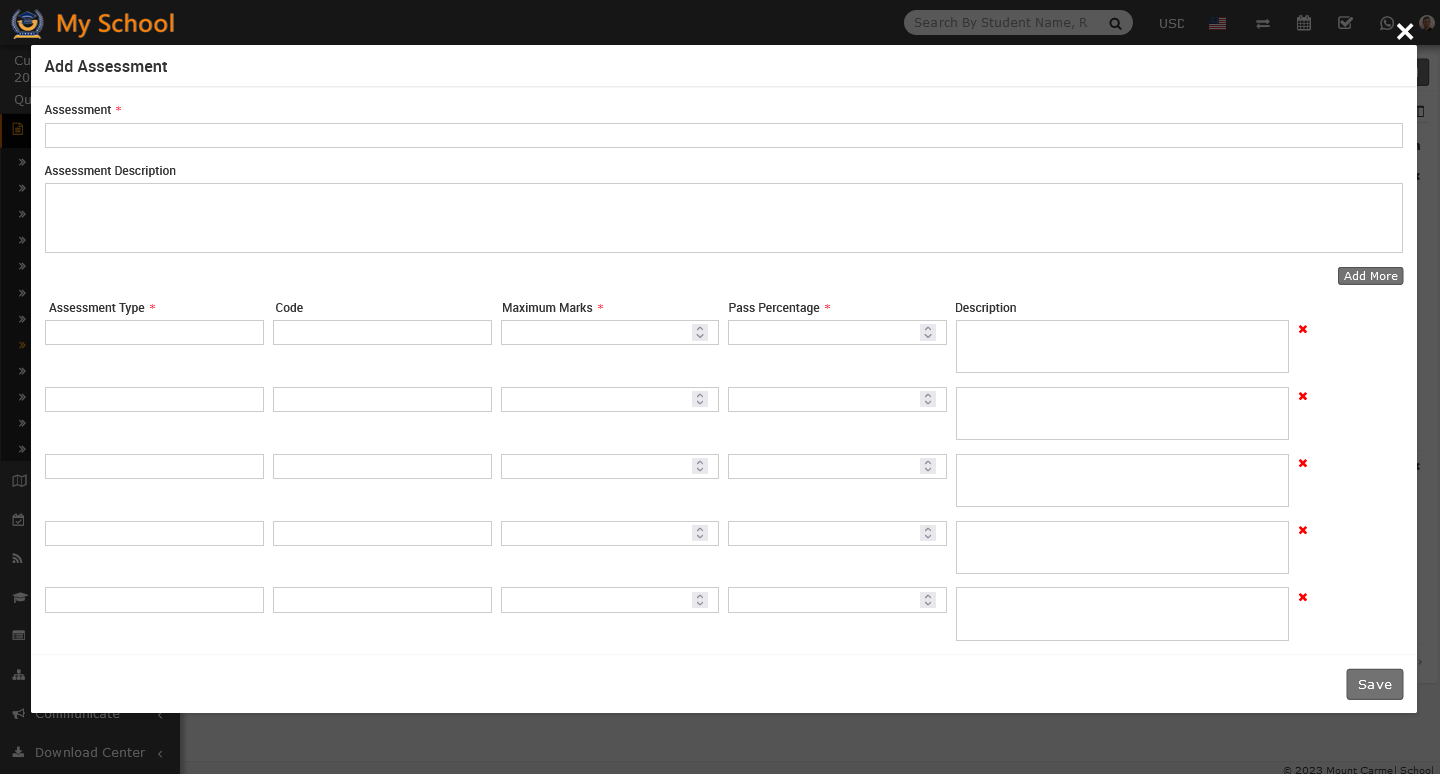Remove the first assessment type row
The width and height of the screenshot is (1440, 774).
[1302, 330]
